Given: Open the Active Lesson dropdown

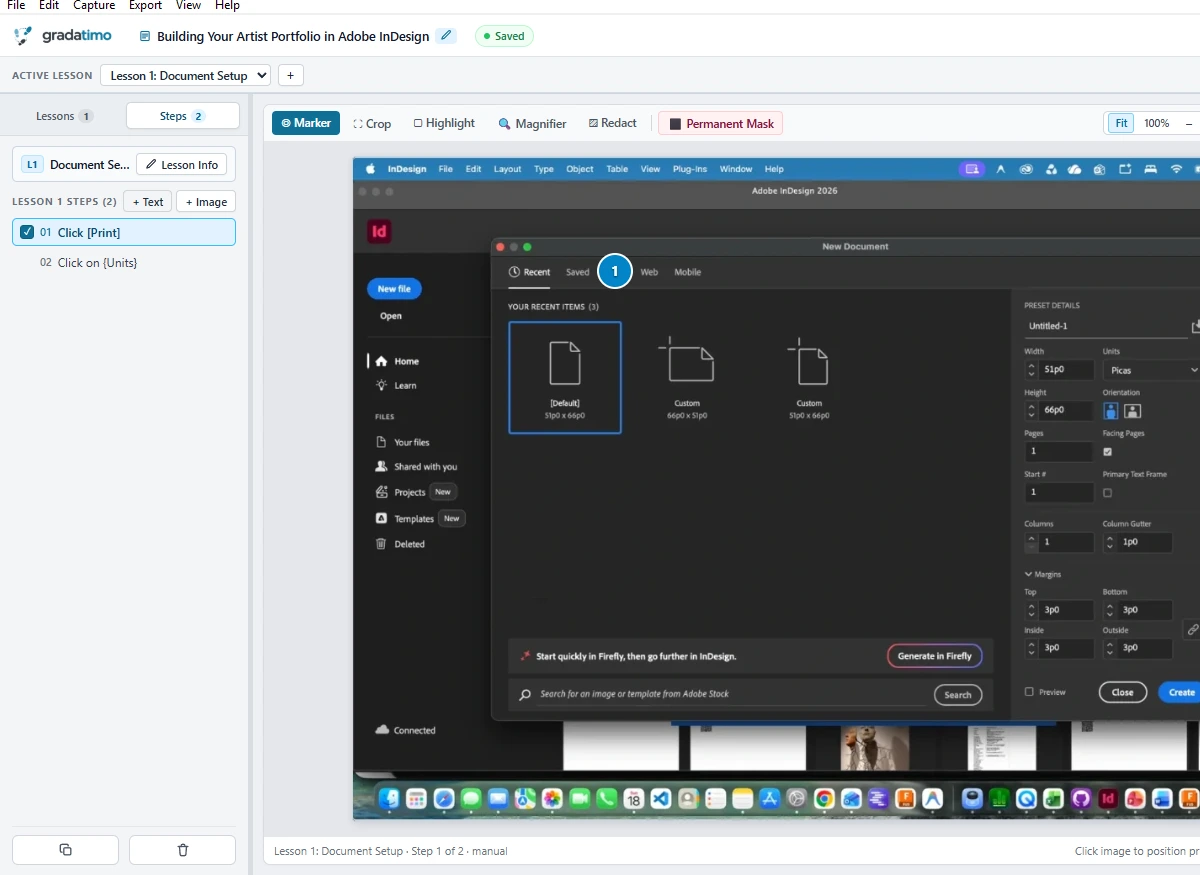Looking at the screenshot, I should click(x=185, y=75).
